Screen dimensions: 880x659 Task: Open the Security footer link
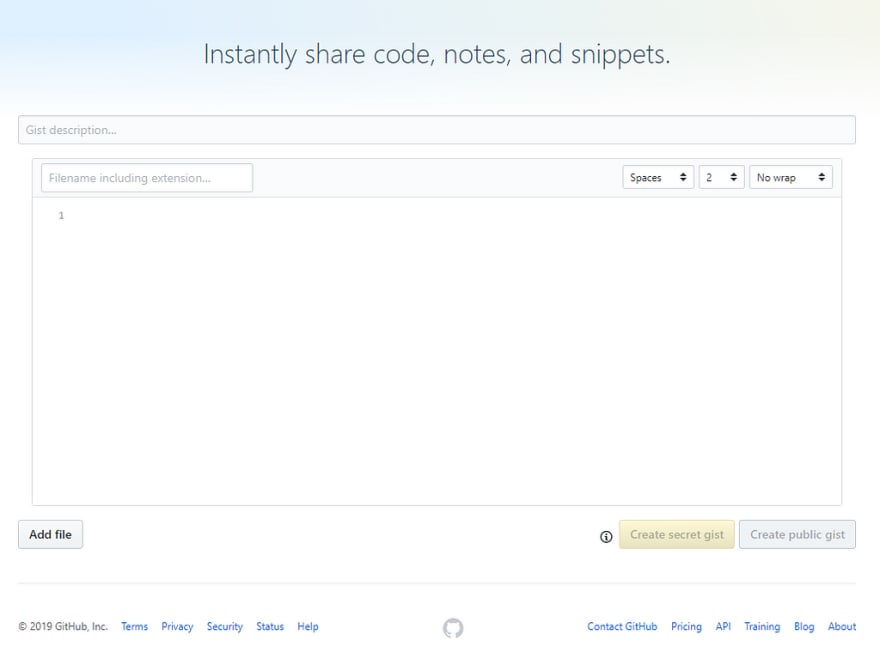point(224,626)
